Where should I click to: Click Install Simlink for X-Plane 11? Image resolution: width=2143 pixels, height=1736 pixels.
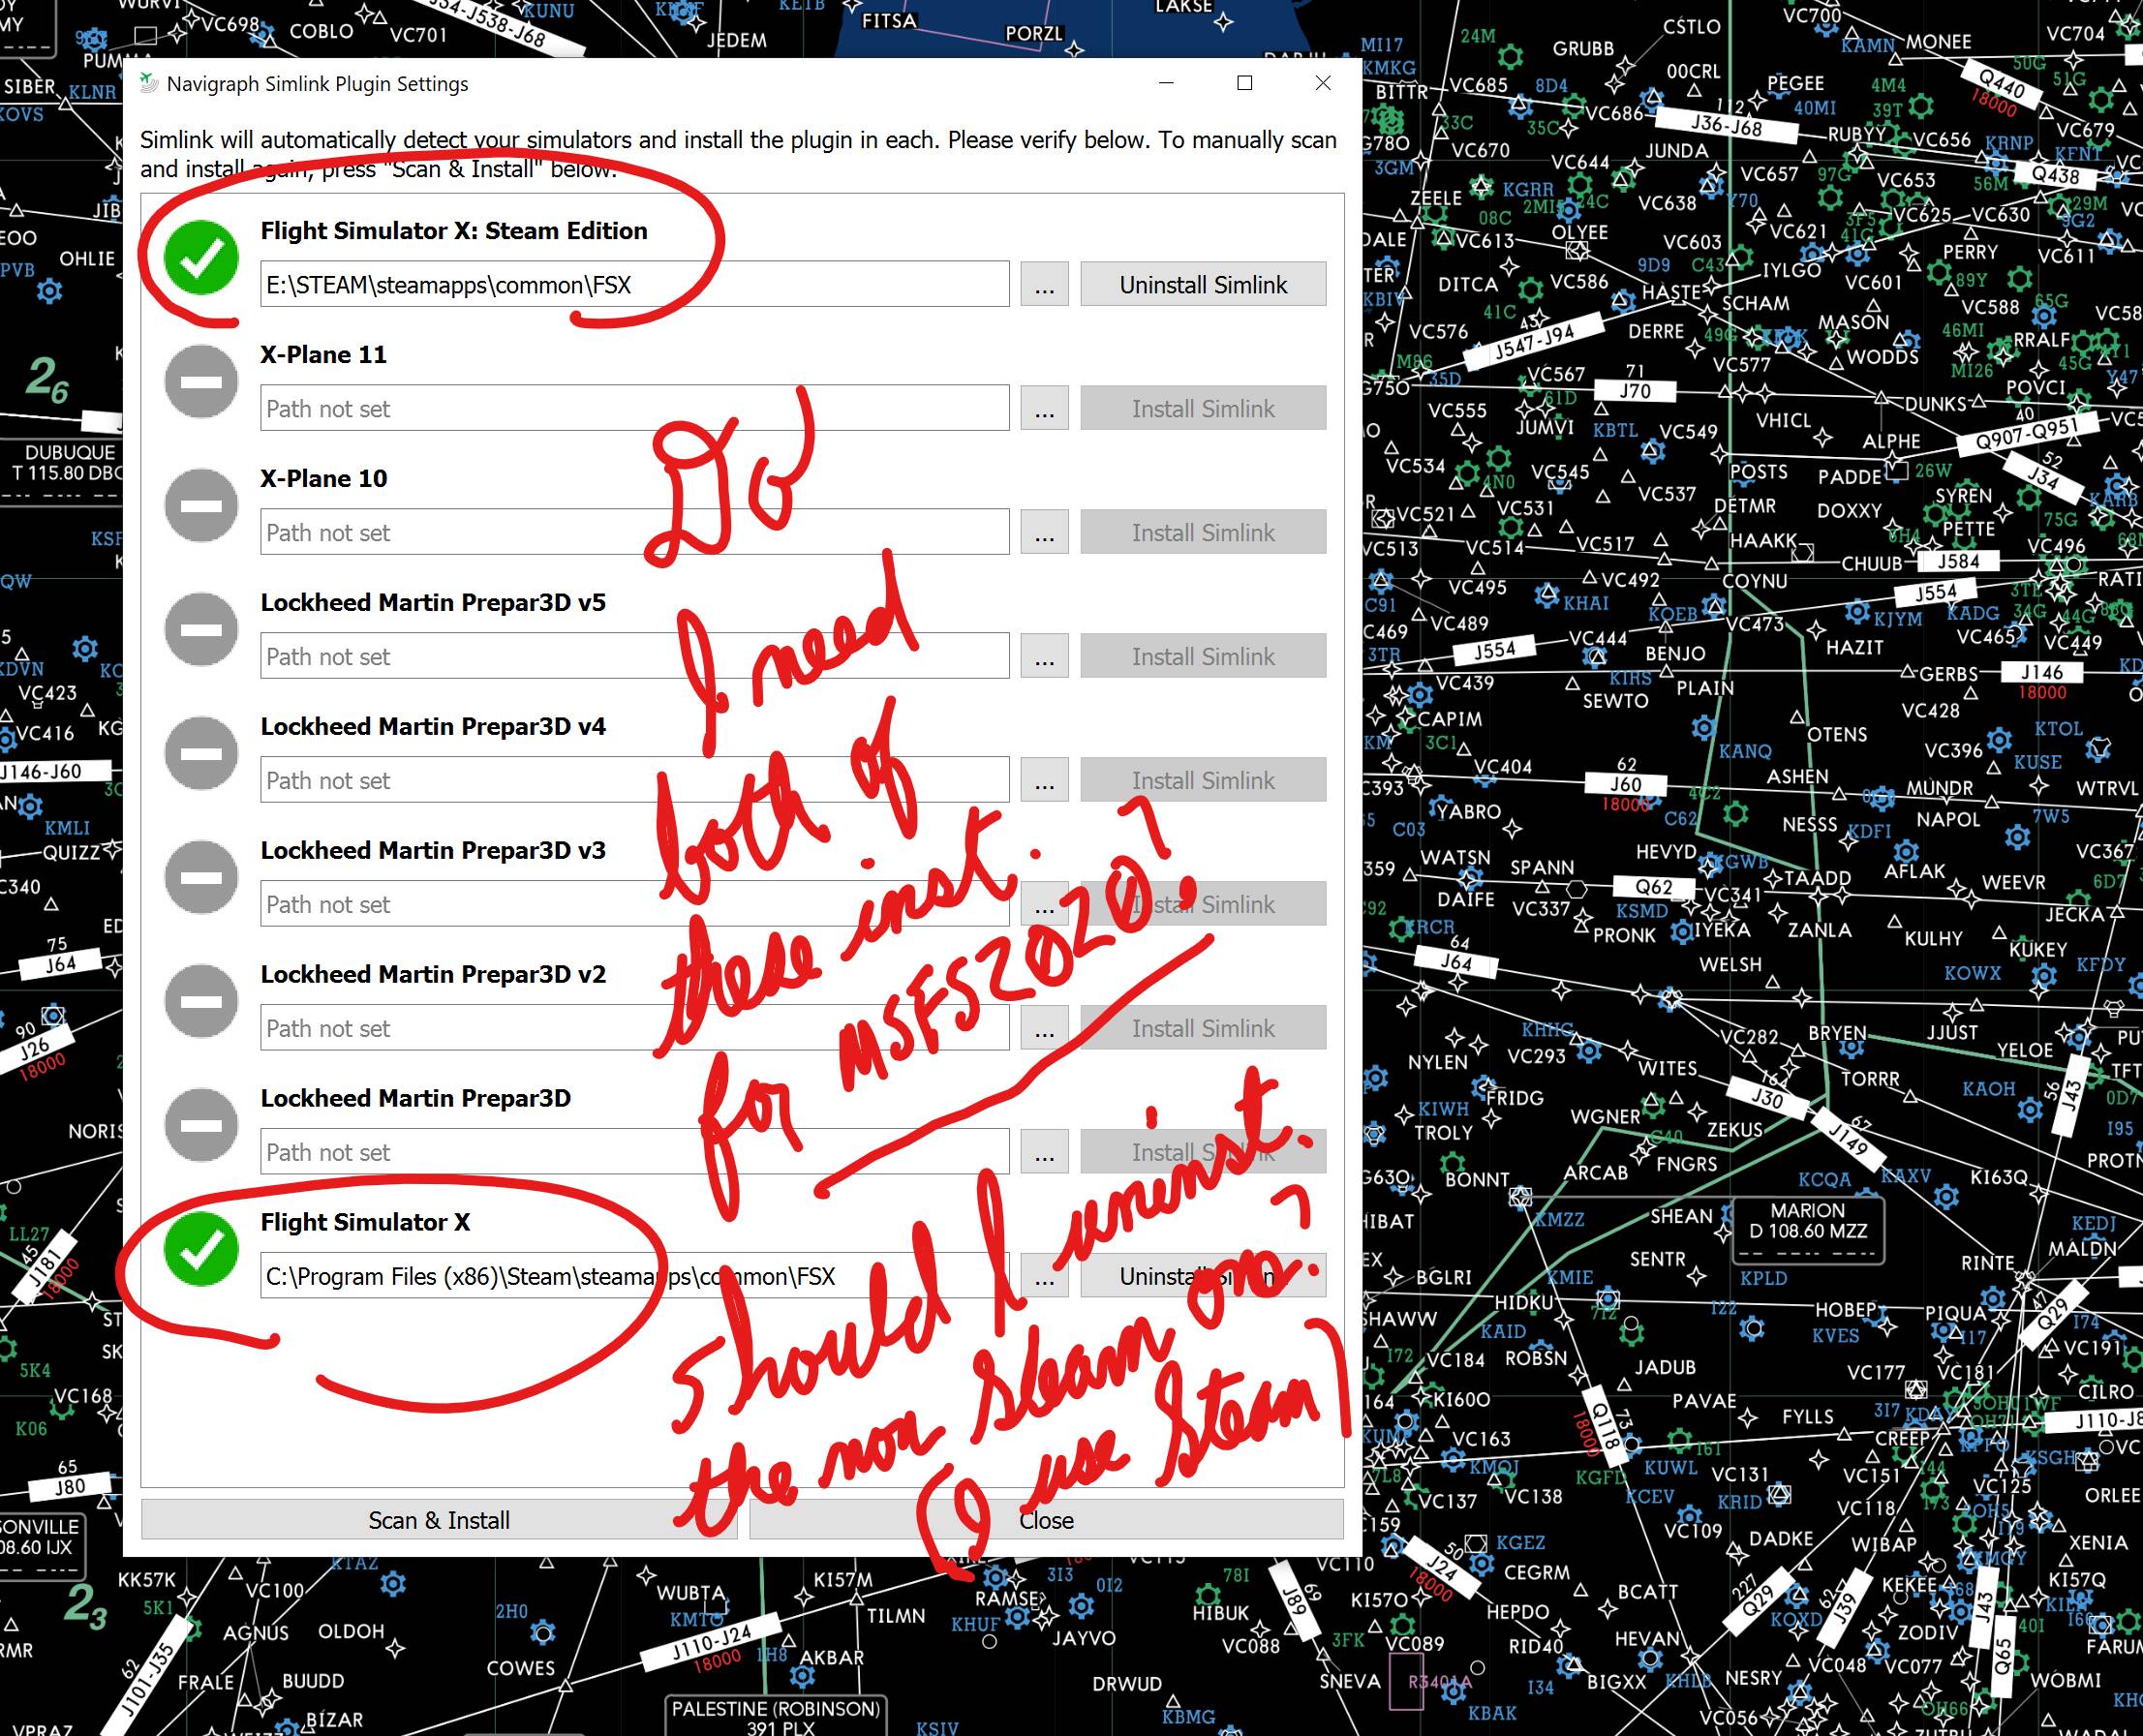[x=1203, y=409]
